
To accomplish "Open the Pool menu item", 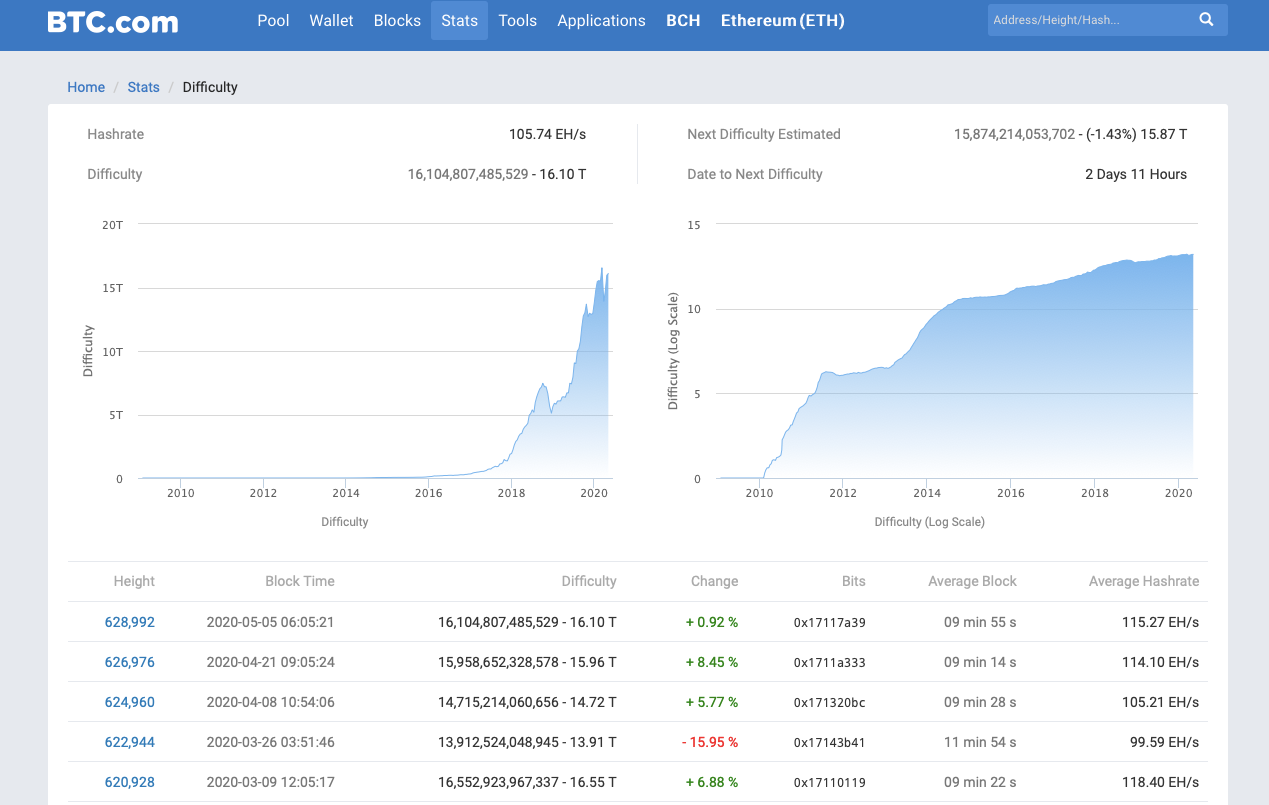I will 273,20.
